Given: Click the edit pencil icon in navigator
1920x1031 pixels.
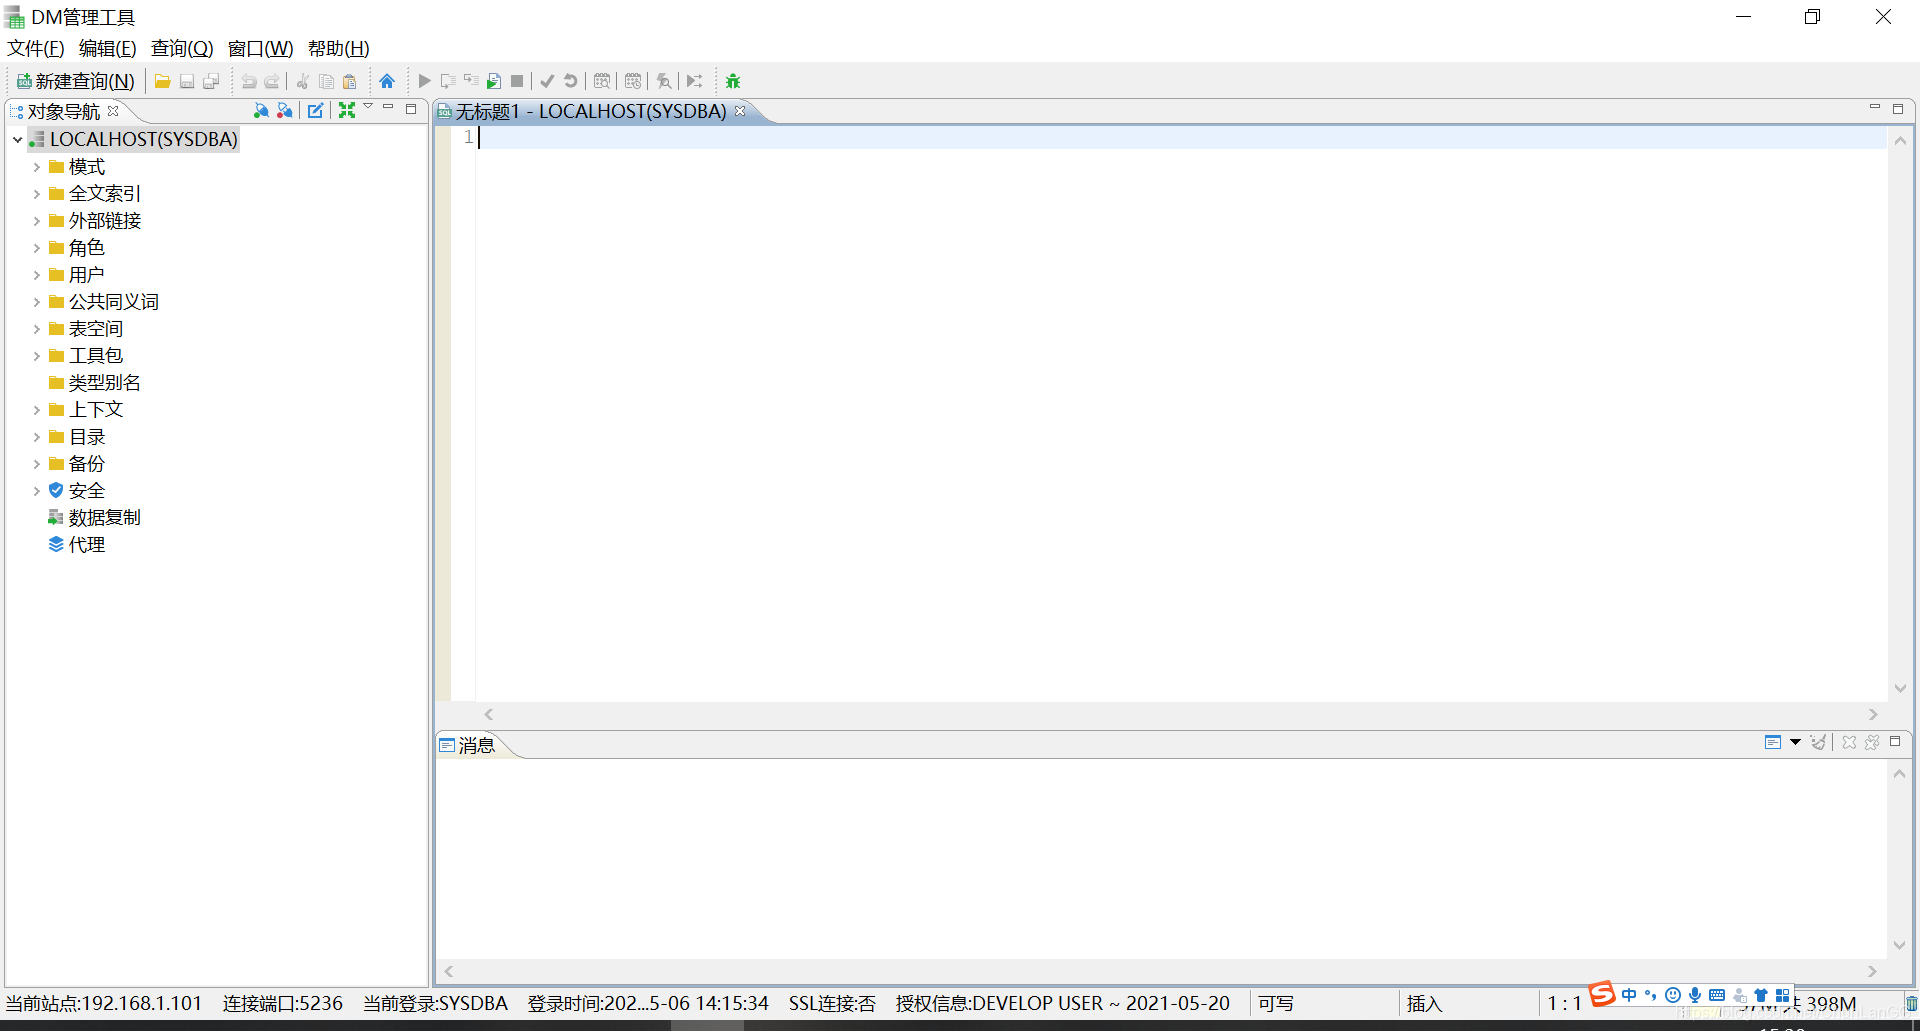Looking at the screenshot, I should click(316, 110).
